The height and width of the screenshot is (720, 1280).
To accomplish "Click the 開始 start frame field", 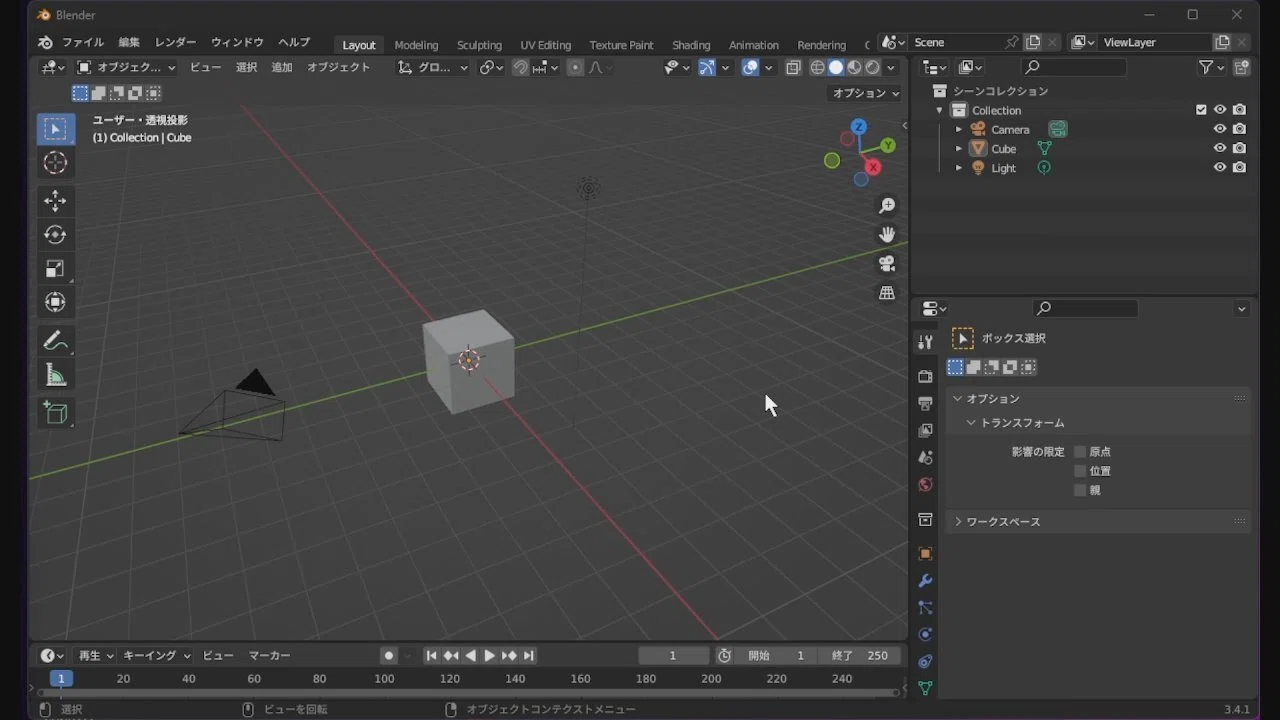I will click(x=776, y=656).
